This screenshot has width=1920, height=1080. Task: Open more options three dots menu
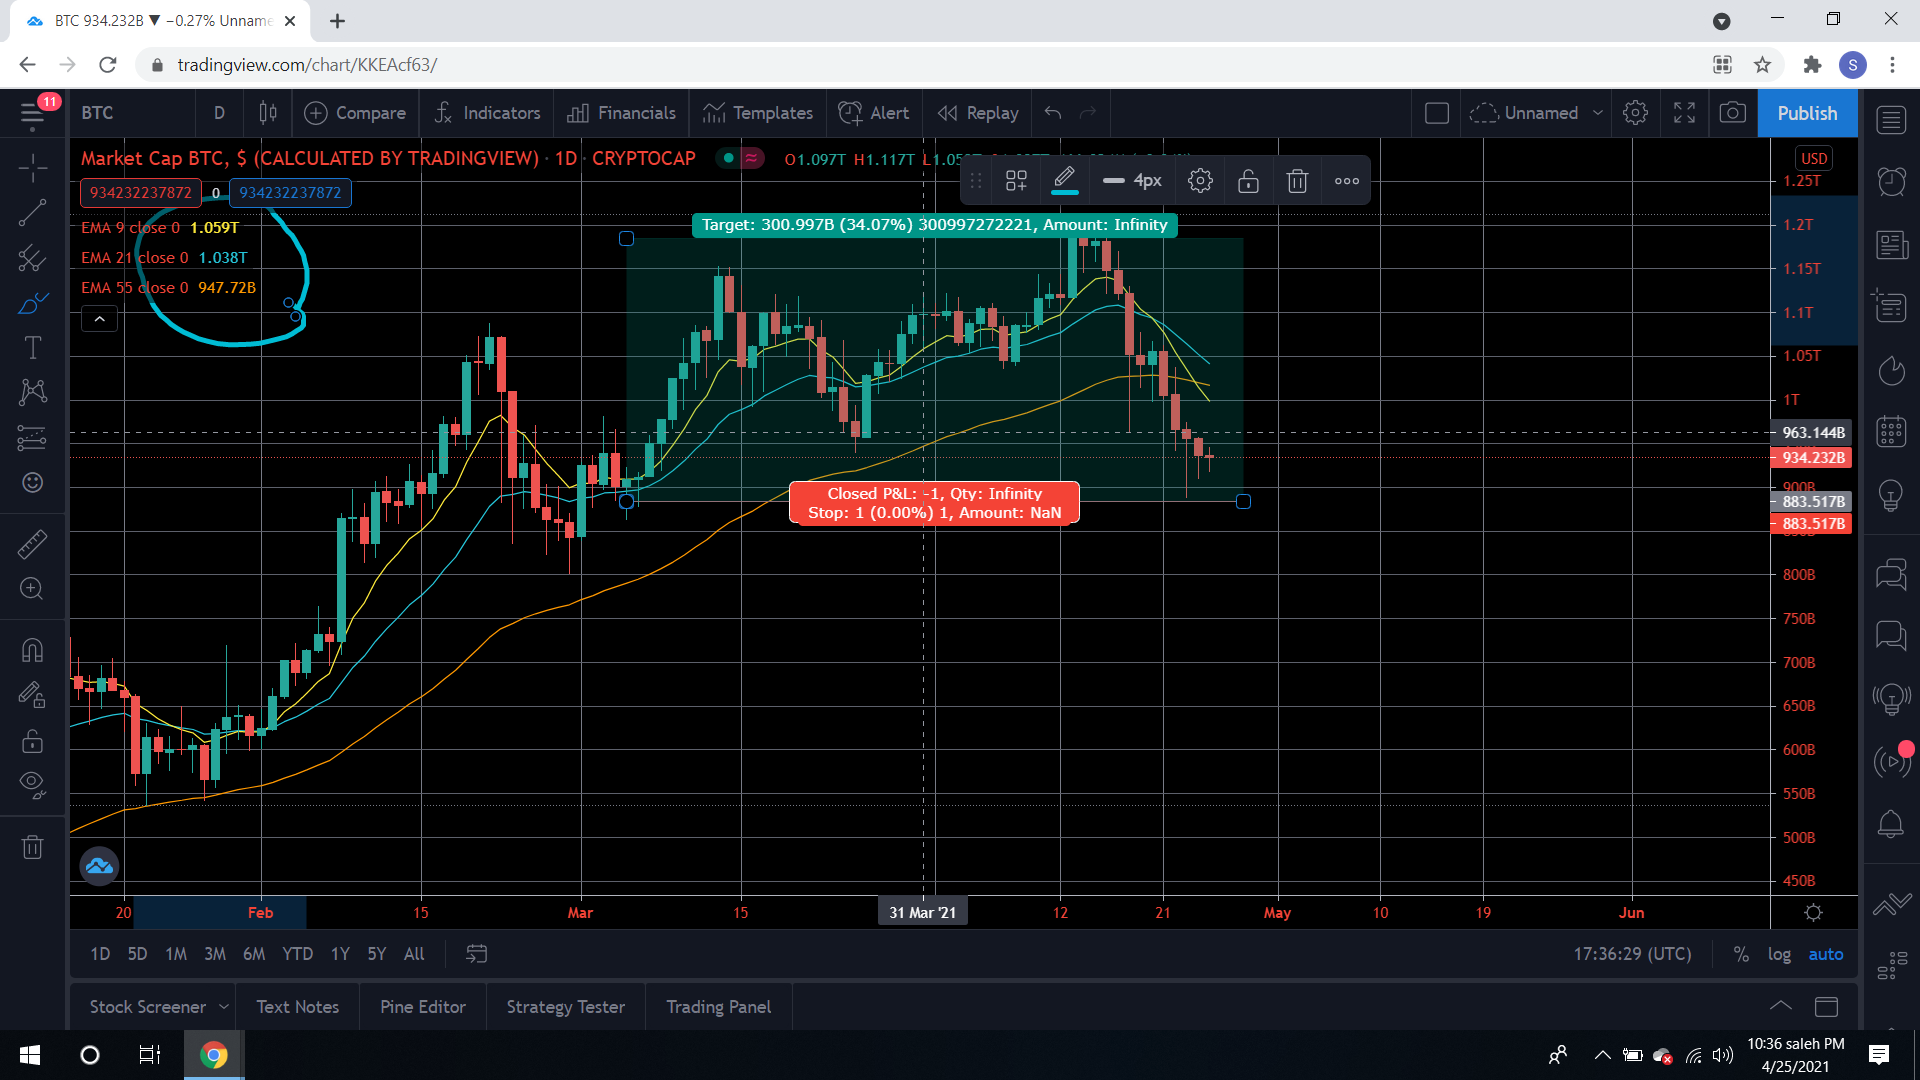1346,181
